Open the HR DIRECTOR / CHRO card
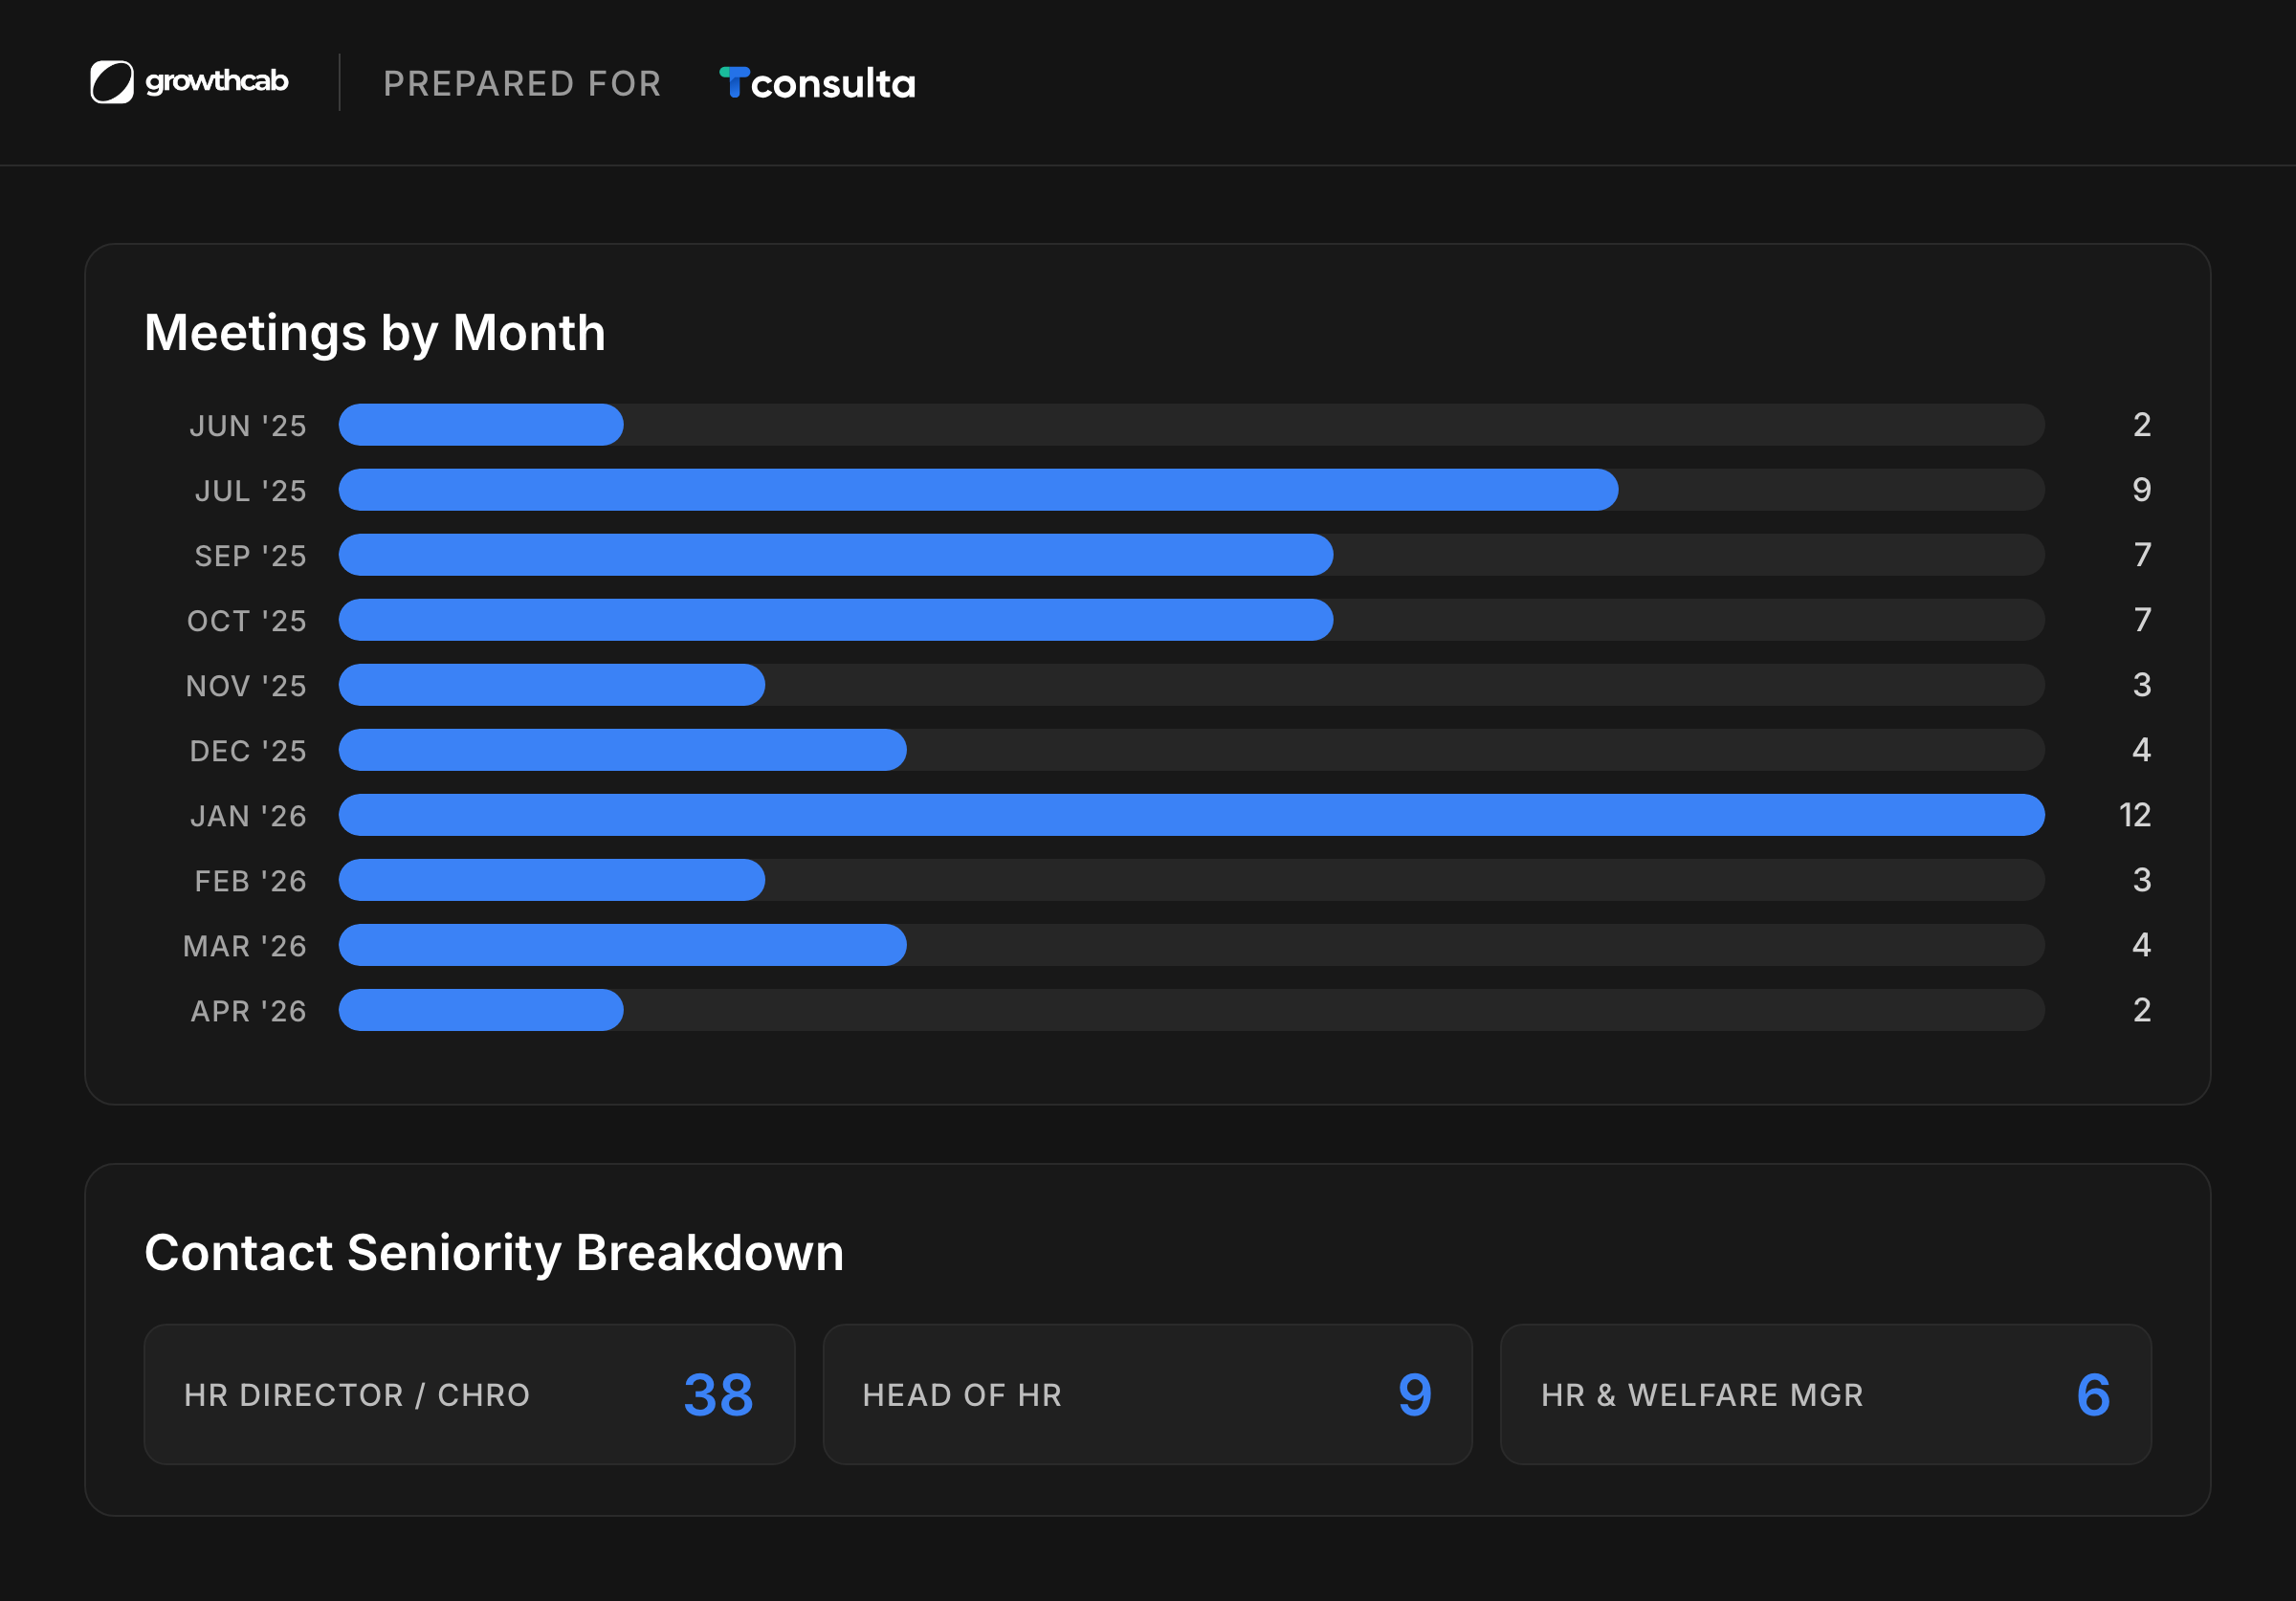 469,1395
